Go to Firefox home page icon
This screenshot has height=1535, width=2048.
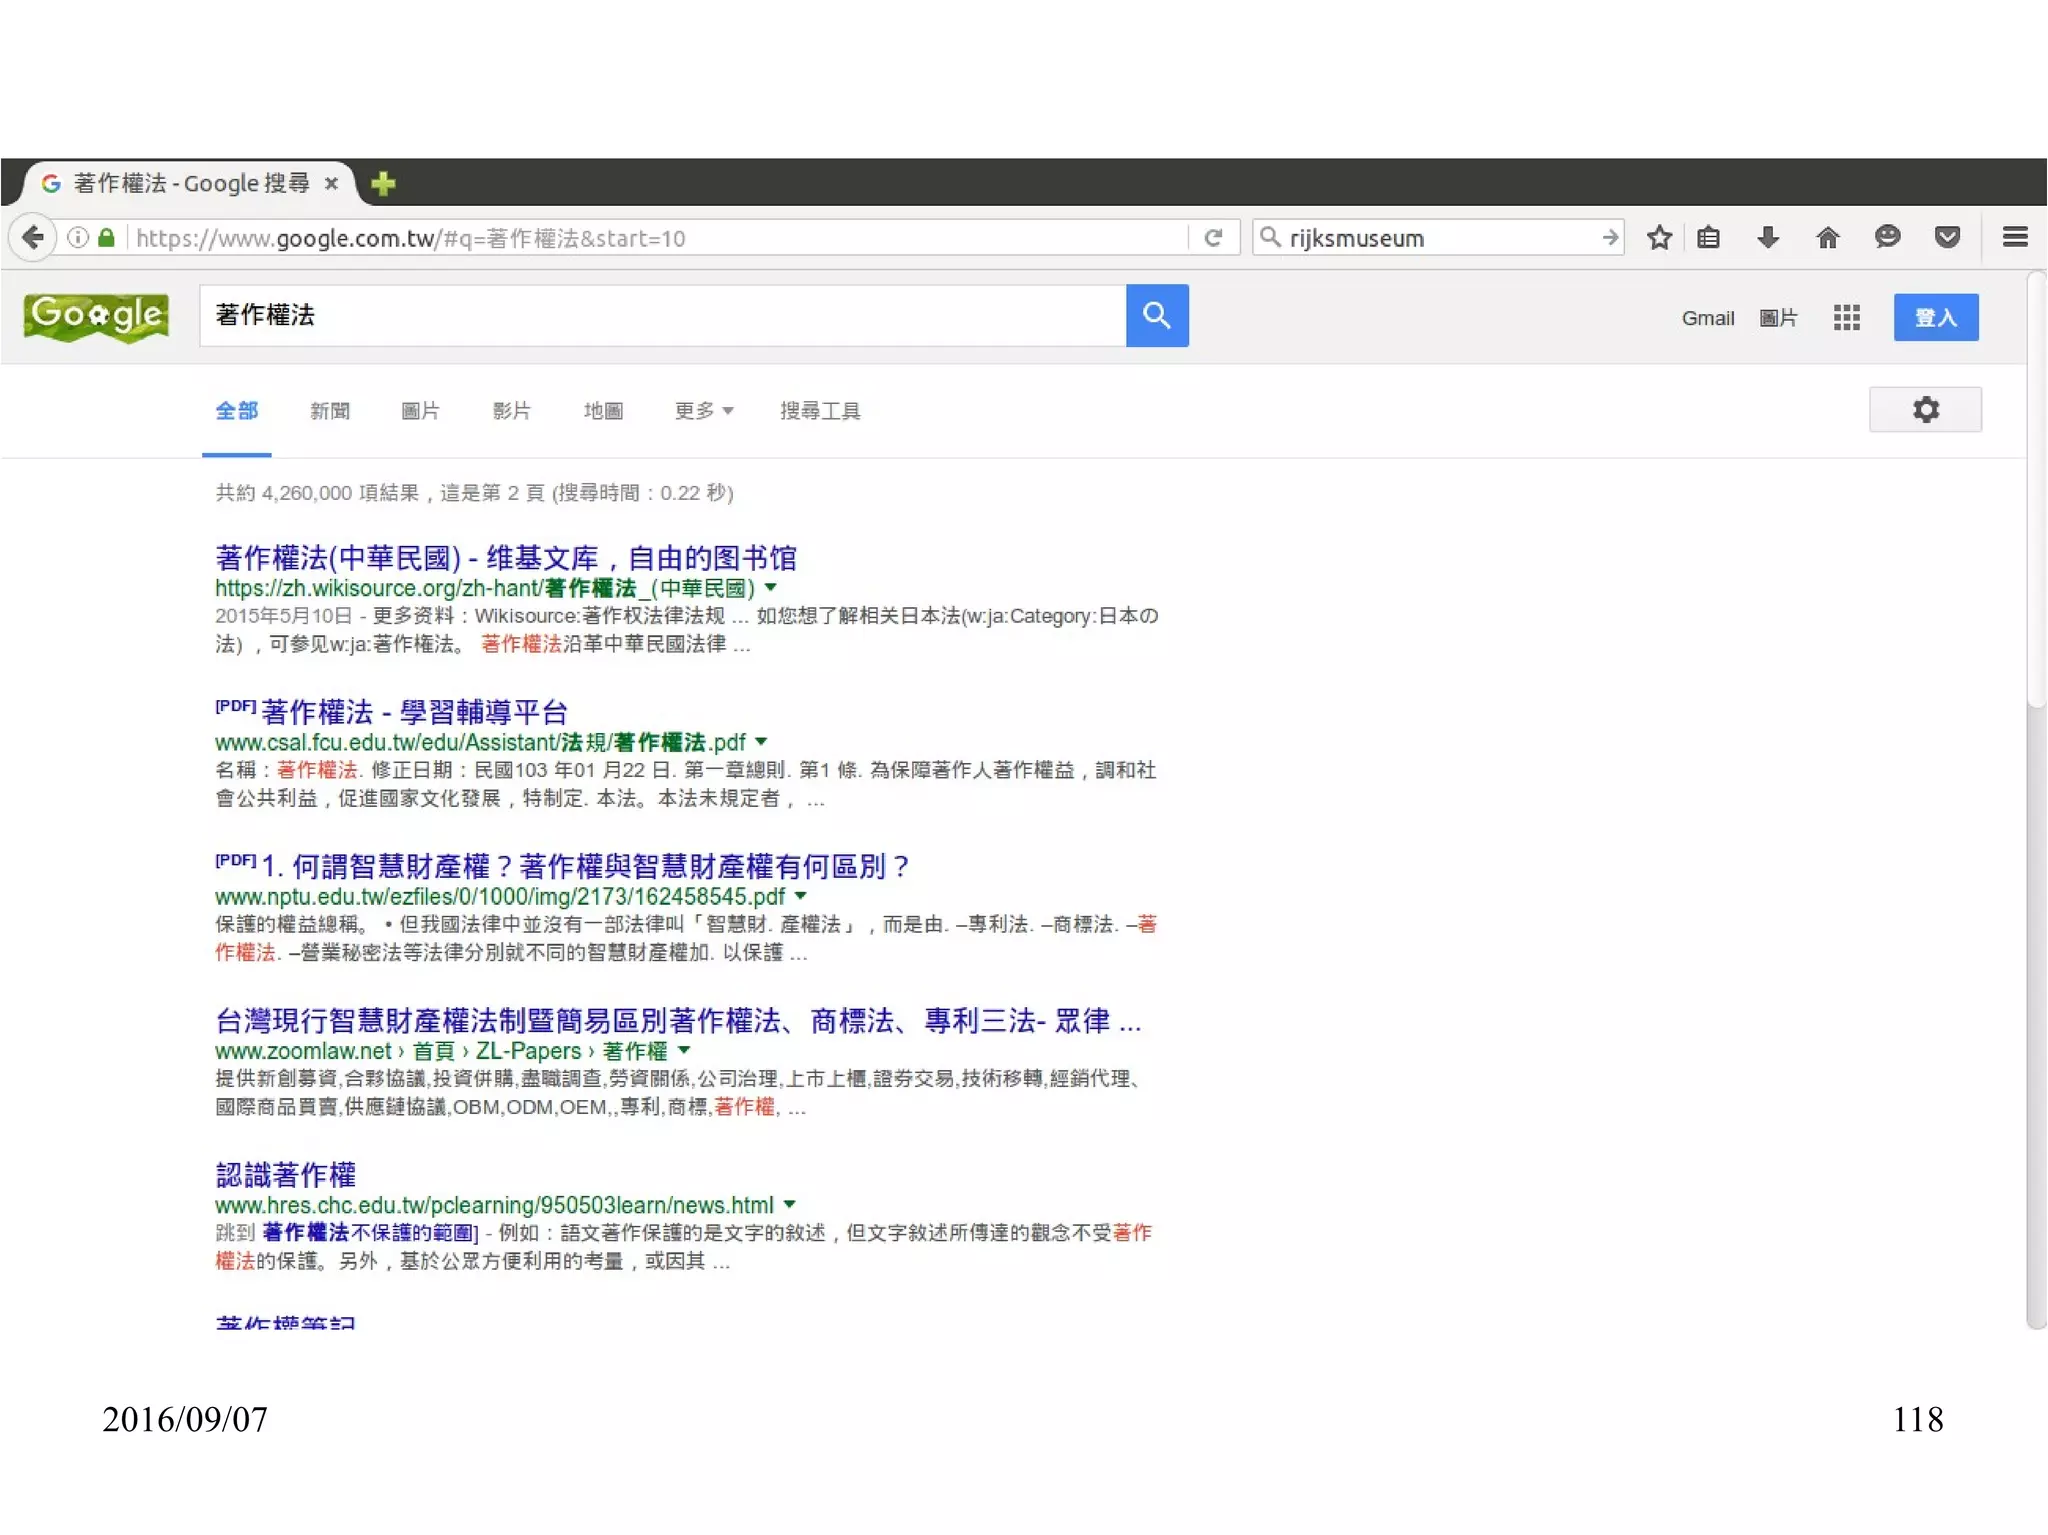(1827, 238)
